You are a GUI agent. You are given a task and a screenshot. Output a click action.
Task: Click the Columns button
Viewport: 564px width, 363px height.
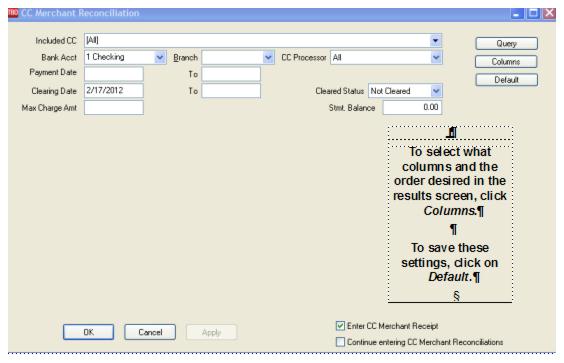506,62
